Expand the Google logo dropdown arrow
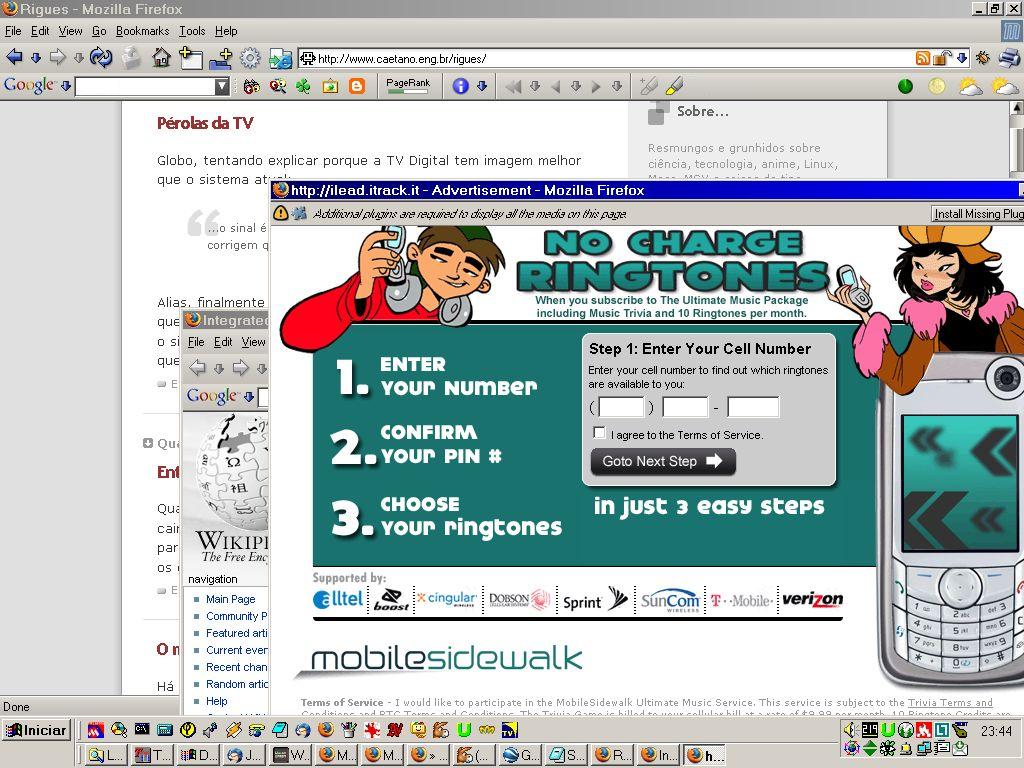1024x768 pixels. (65, 86)
